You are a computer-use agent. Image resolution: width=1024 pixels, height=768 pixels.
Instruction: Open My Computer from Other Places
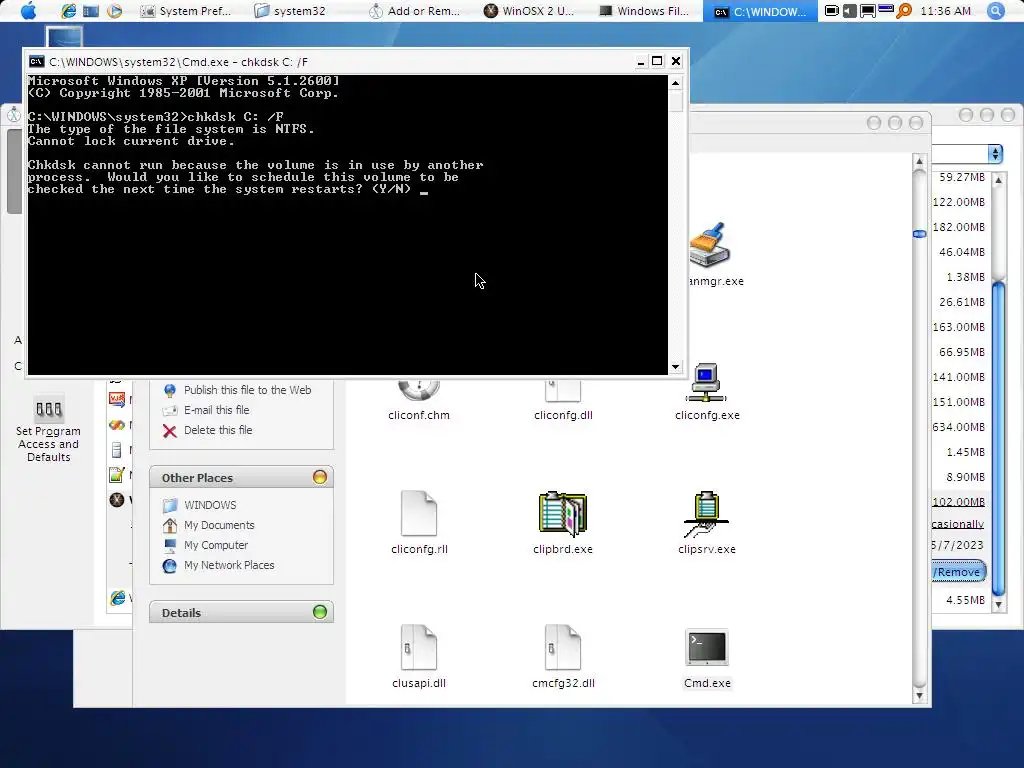[x=216, y=545]
